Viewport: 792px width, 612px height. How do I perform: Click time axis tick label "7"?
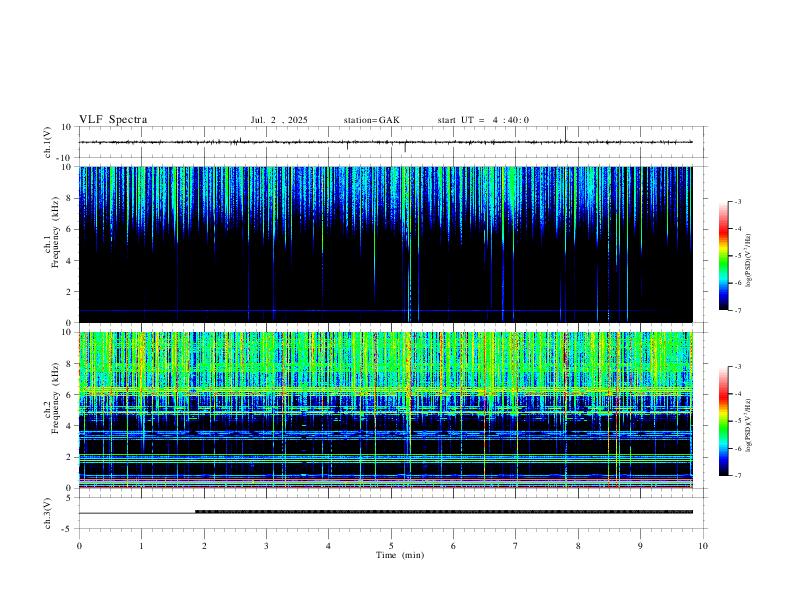(516, 546)
